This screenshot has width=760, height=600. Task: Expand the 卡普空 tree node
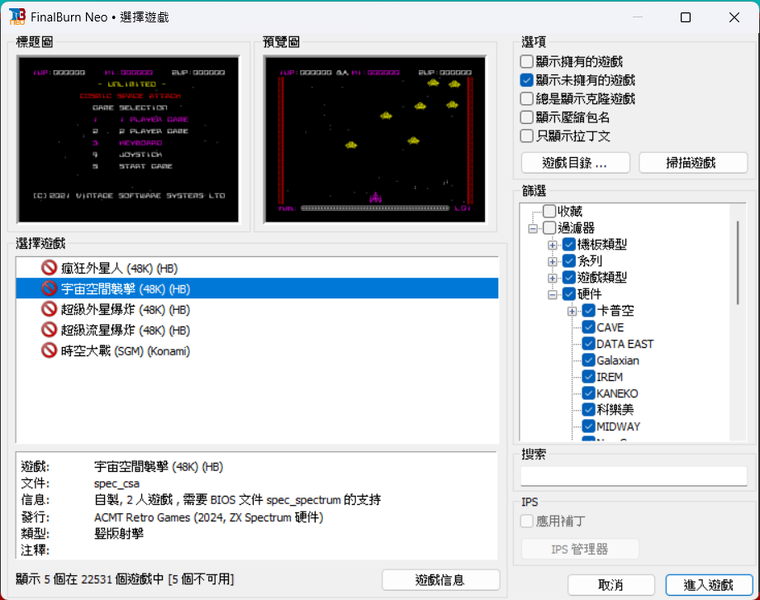(x=572, y=311)
